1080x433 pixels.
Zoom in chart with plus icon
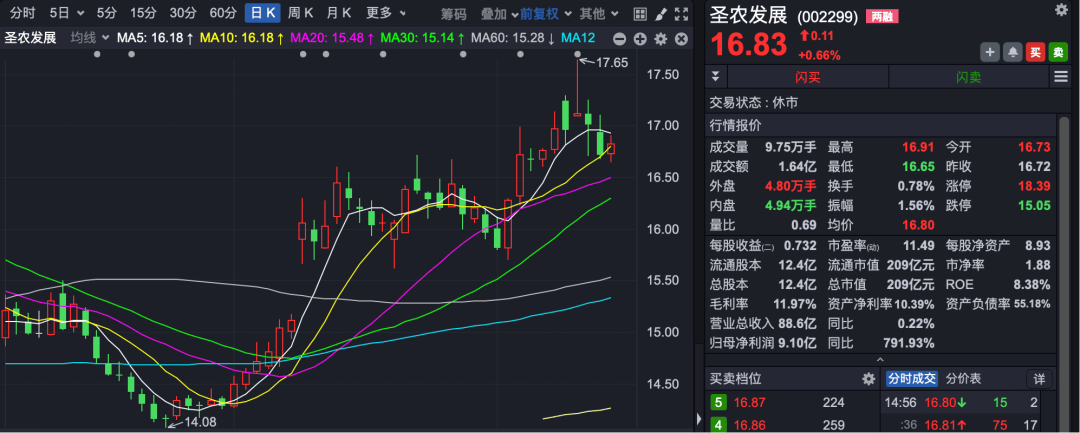point(640,39)
